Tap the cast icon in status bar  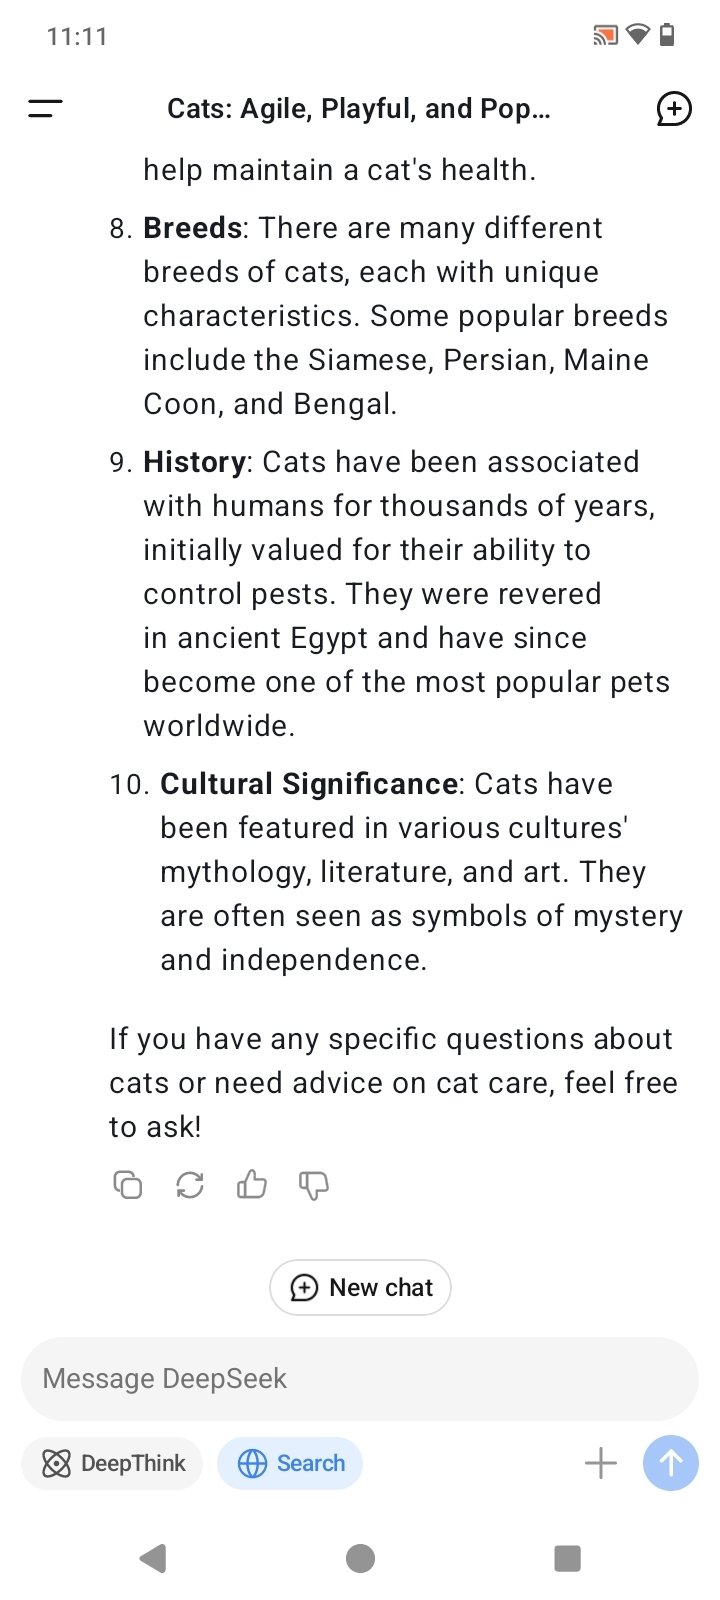[604, 37]
